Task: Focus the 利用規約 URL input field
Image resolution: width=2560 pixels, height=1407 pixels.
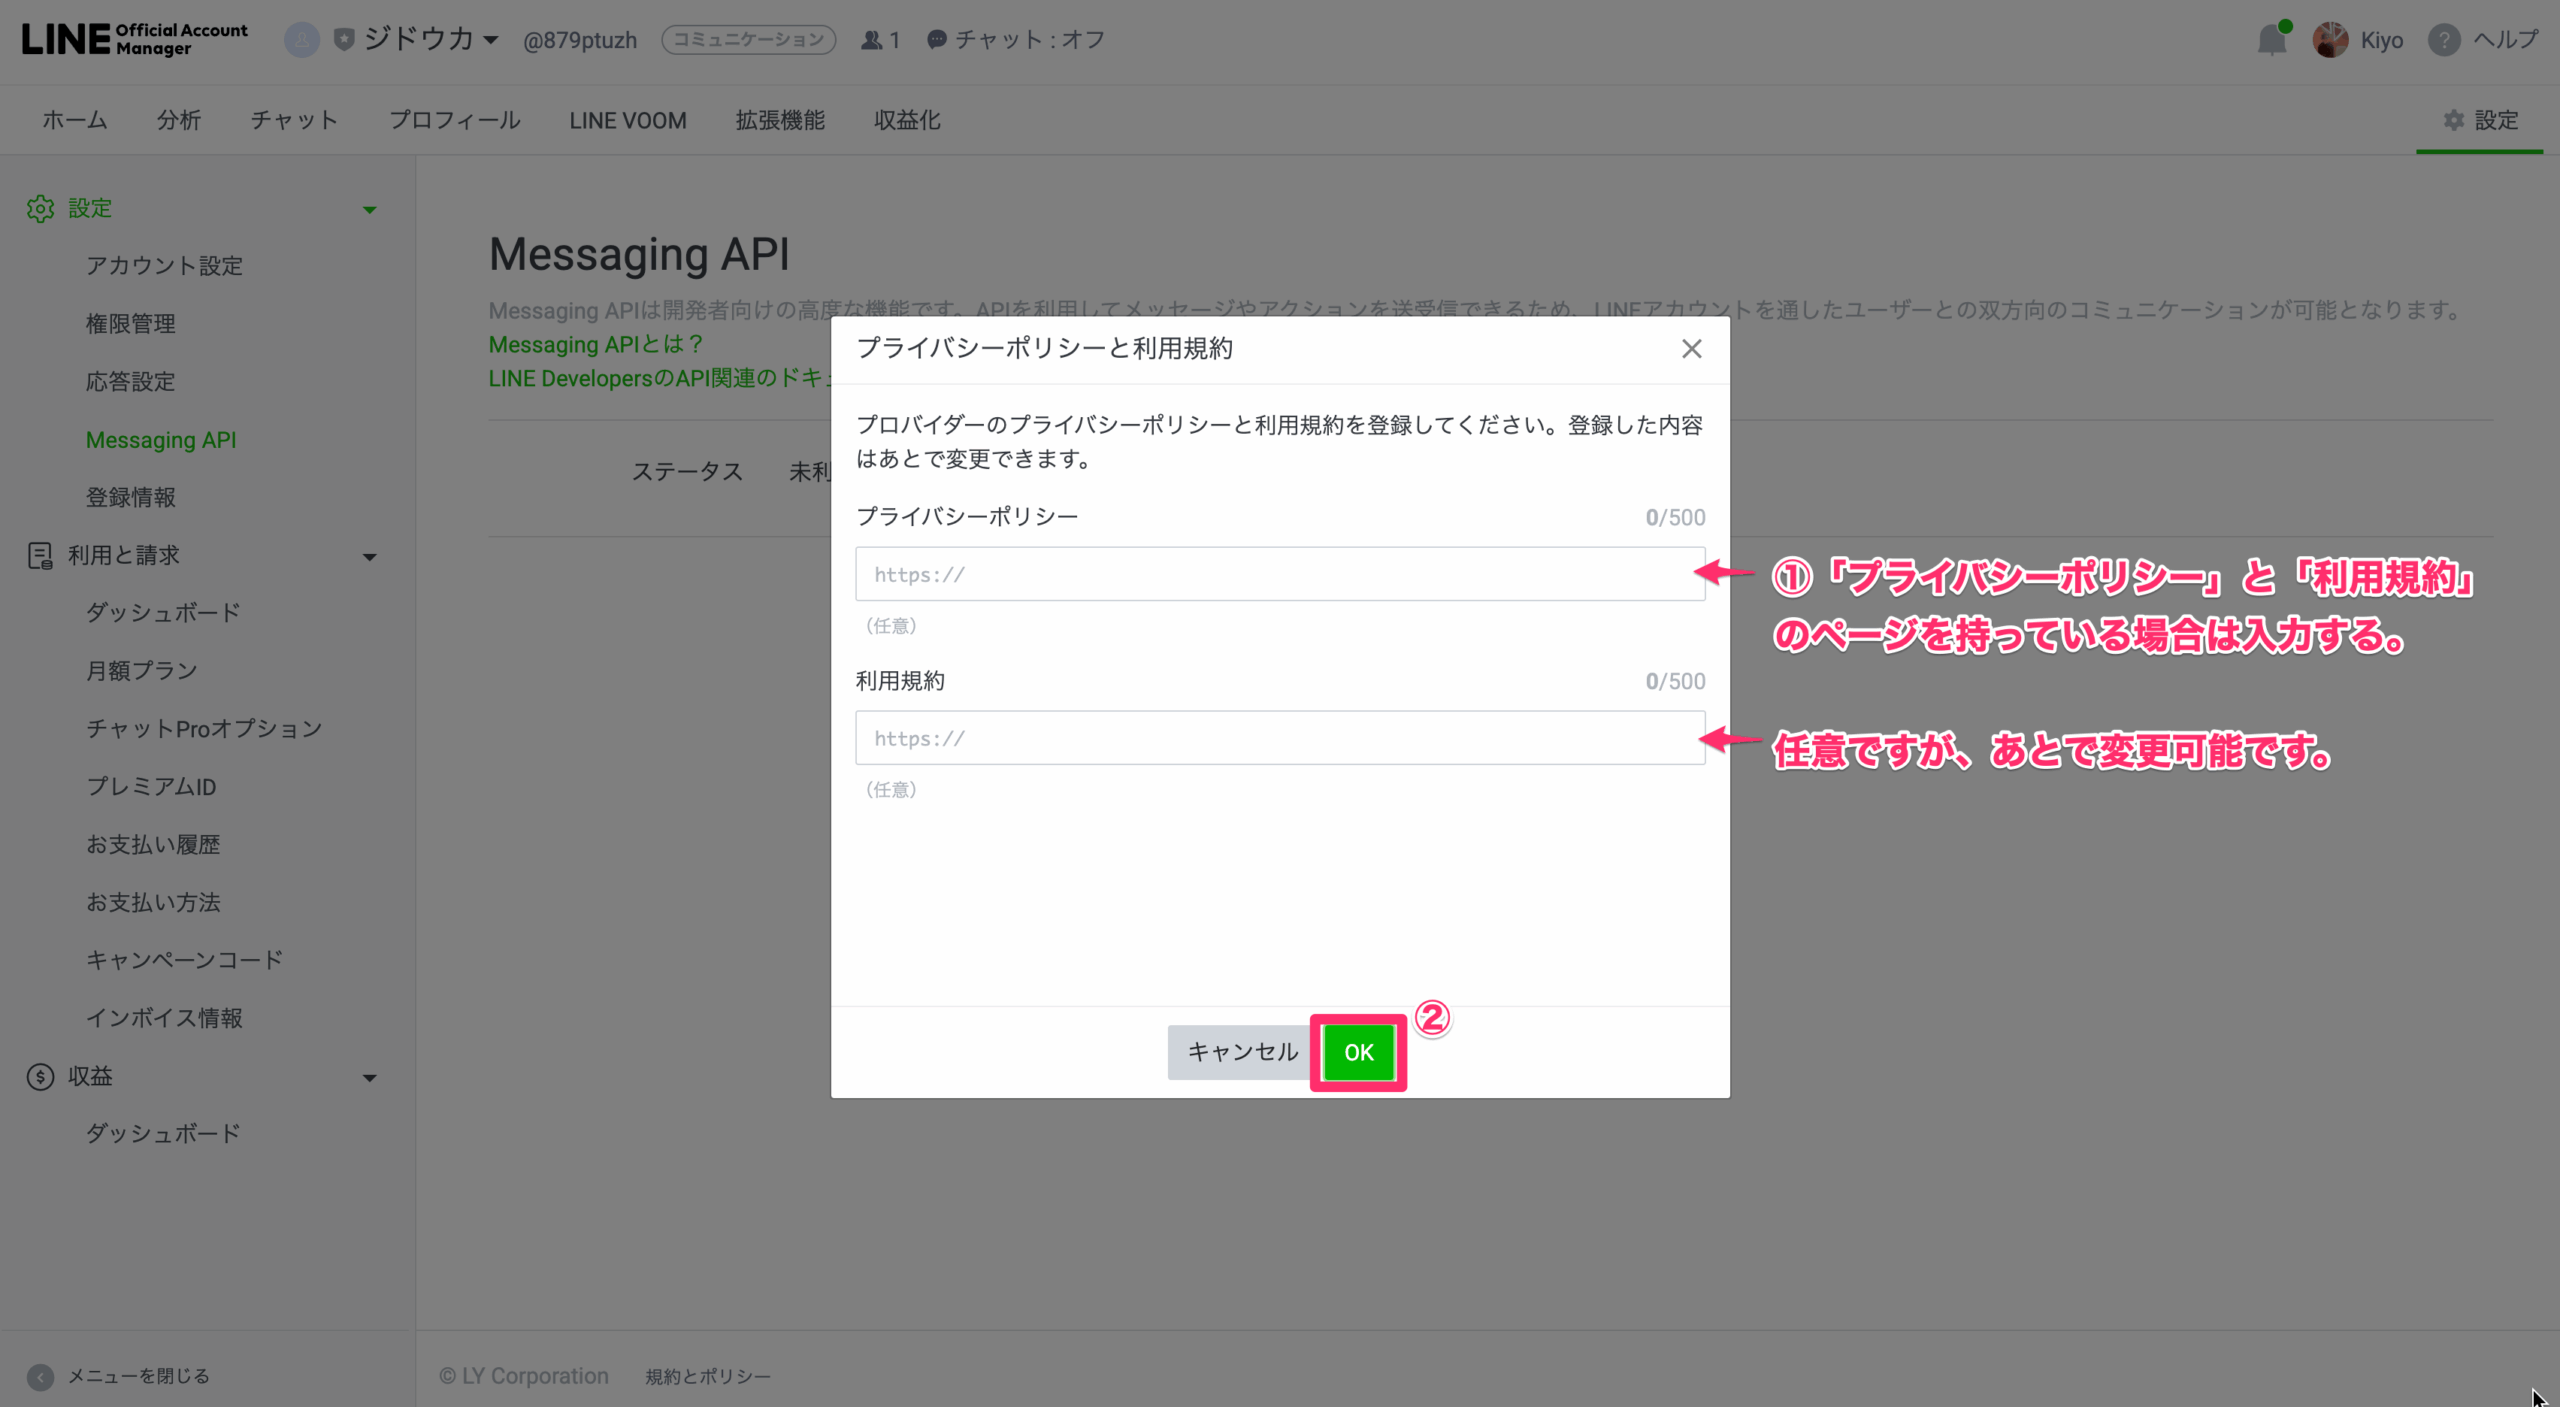Action: point(1280,738)
